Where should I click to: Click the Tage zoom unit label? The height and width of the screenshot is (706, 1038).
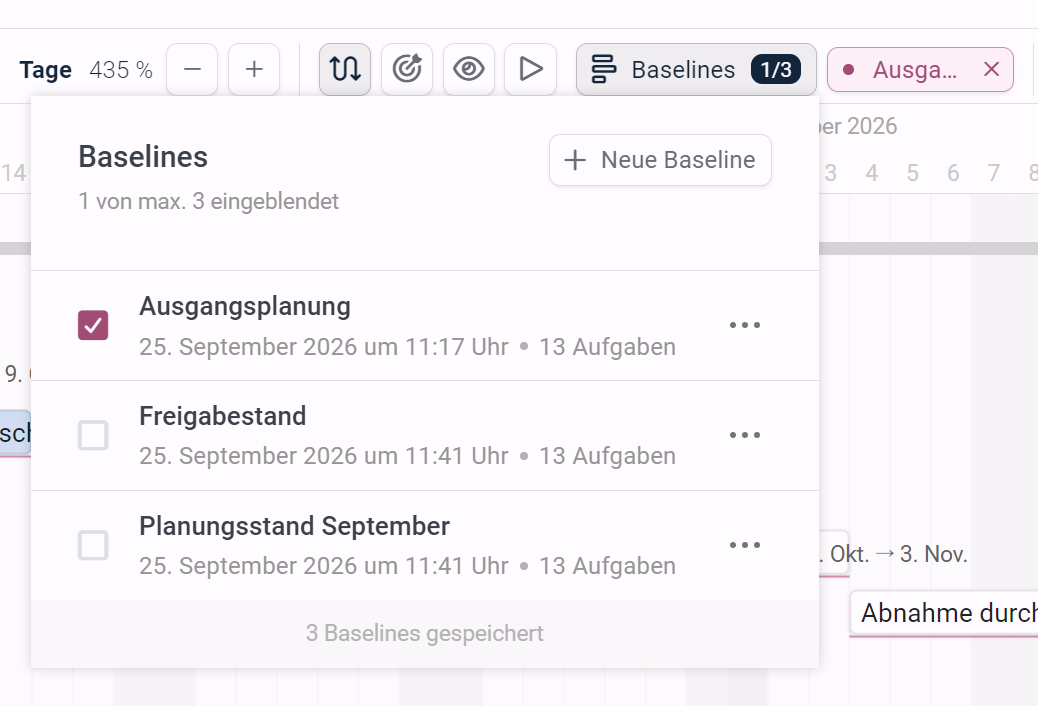[46, 70]
